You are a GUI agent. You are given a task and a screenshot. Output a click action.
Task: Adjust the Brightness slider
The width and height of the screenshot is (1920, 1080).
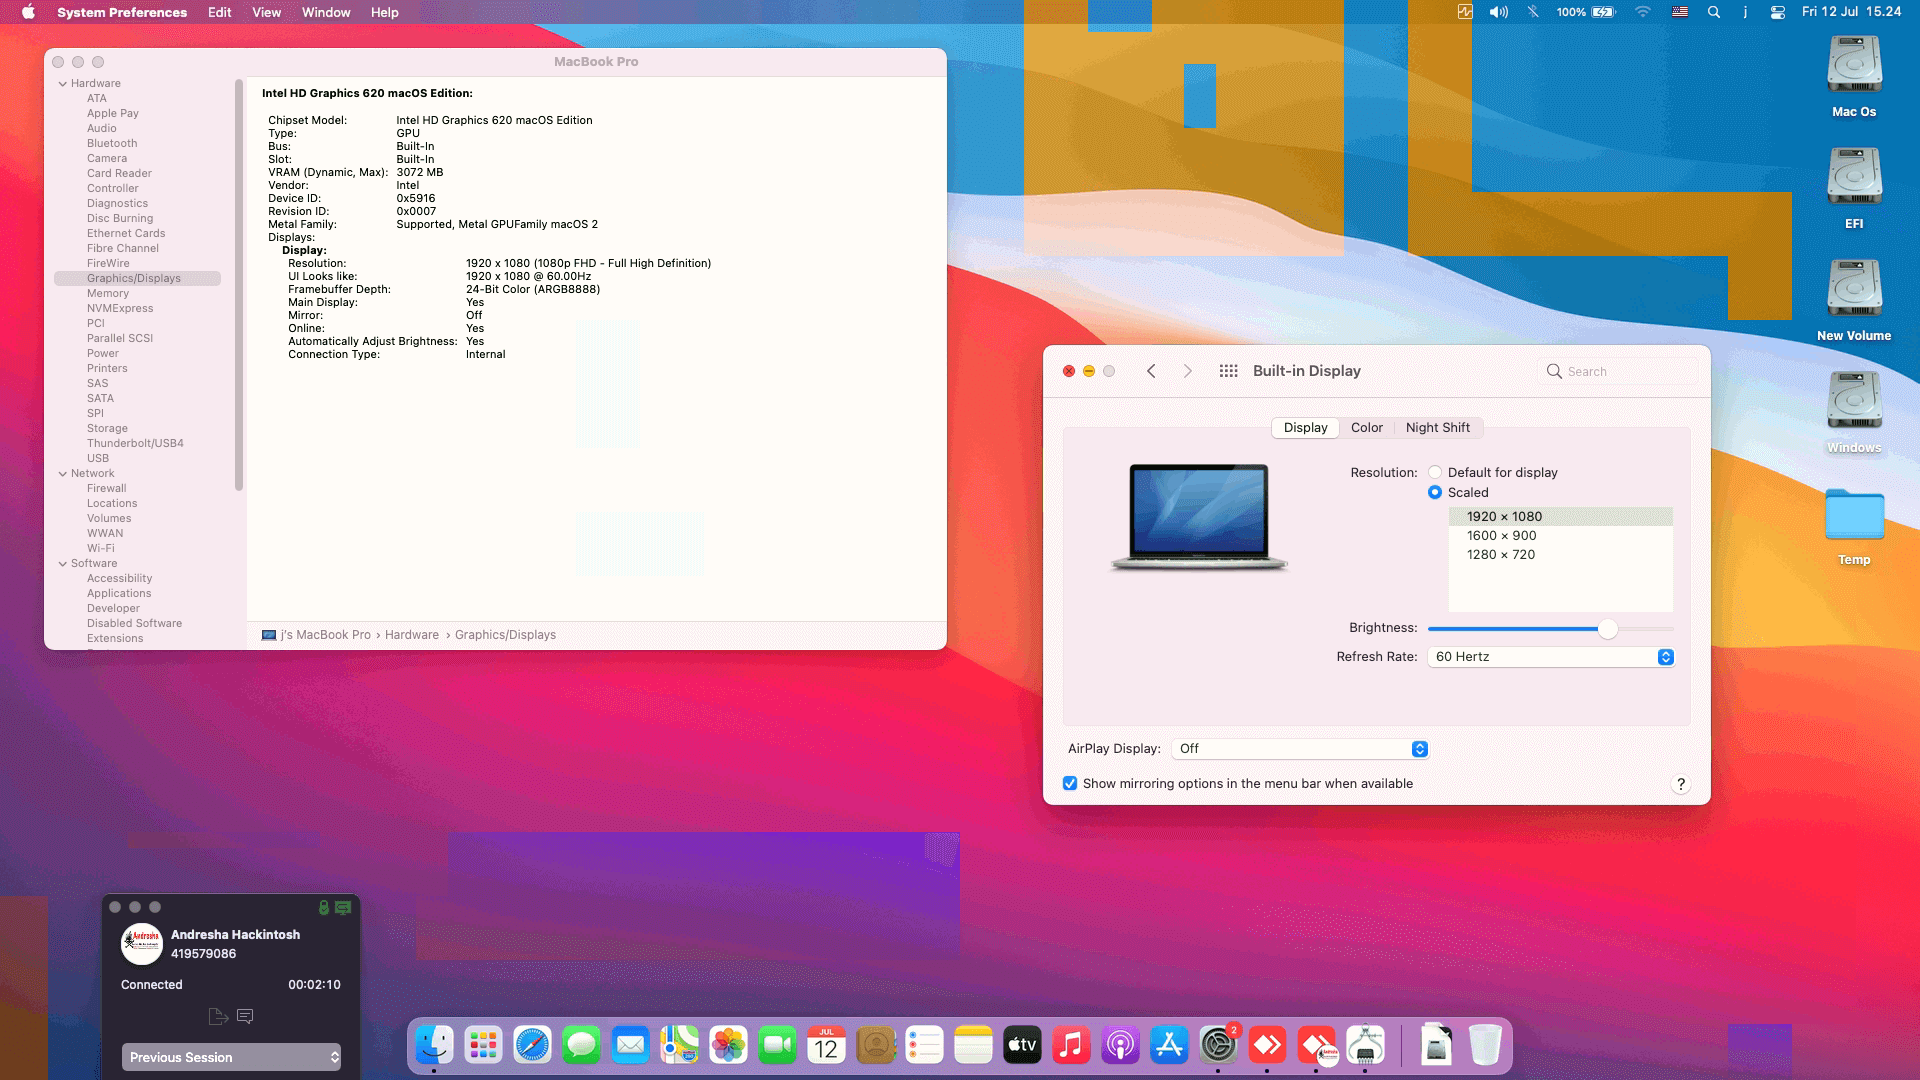click(x=1550, y=629)
